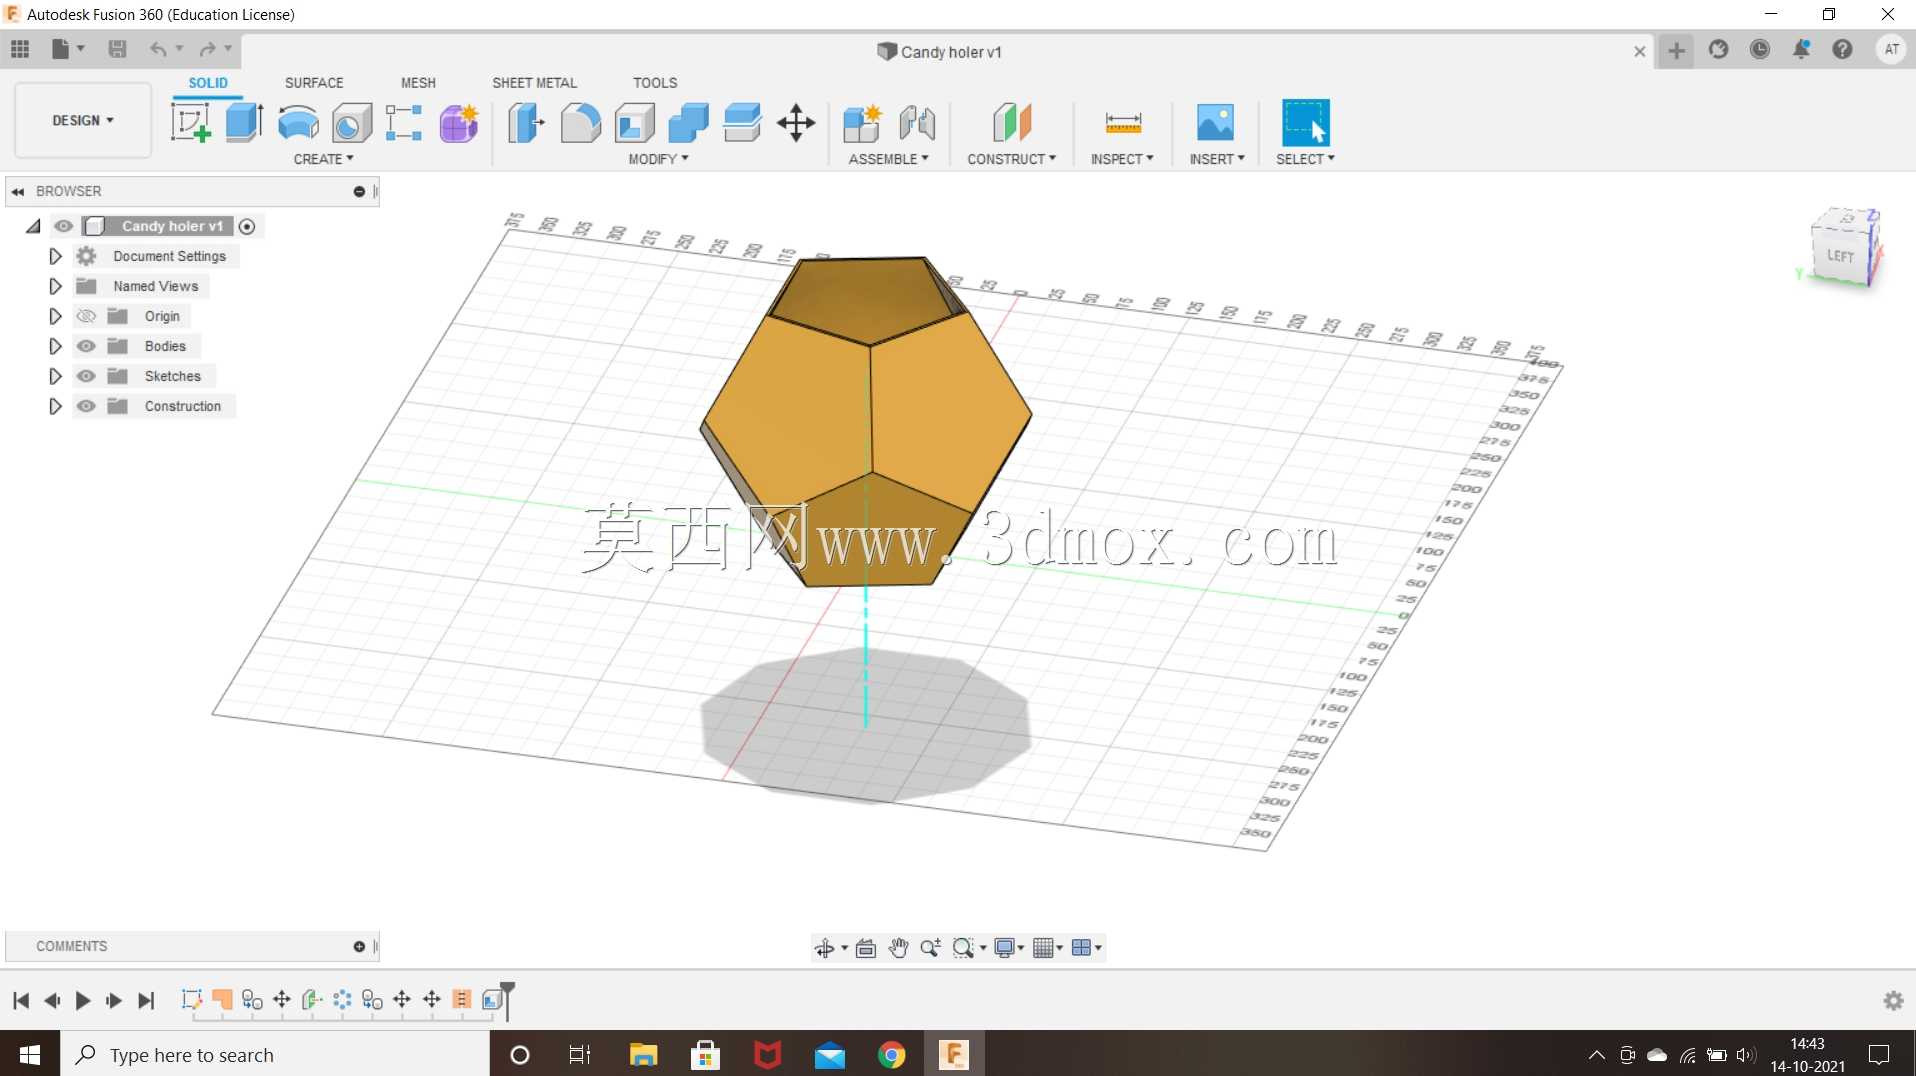Choose the Combine tool

(688, 123)
